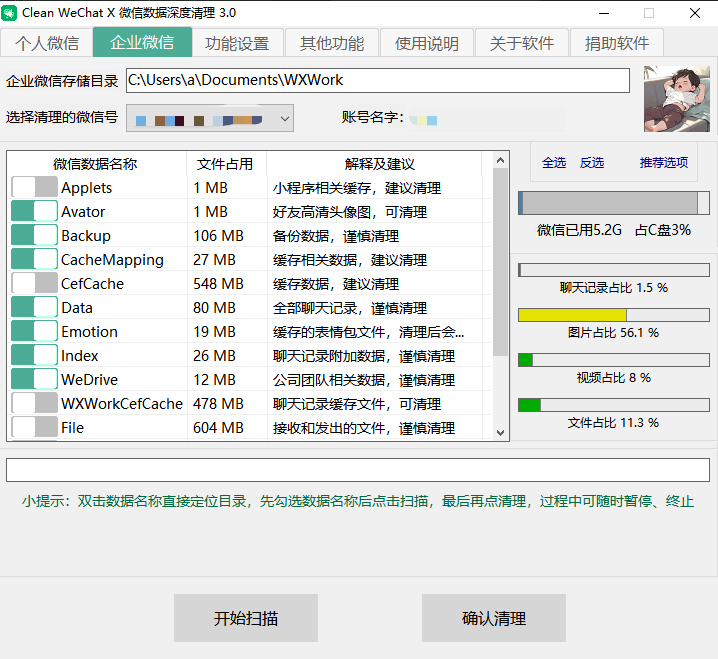Image resolution: width=718 pixels, height=659 pixels.
Task: Click the 反选 link
Action: click(x=592, y=163)
